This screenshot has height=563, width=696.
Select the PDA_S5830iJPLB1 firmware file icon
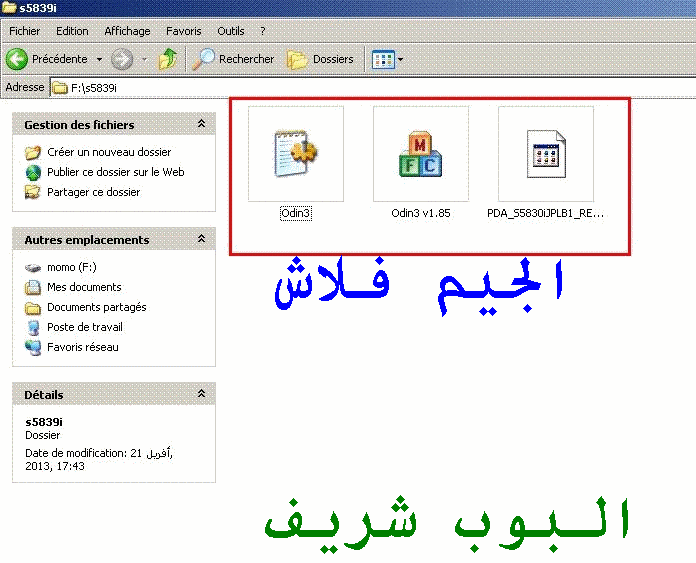click(546, 154)
